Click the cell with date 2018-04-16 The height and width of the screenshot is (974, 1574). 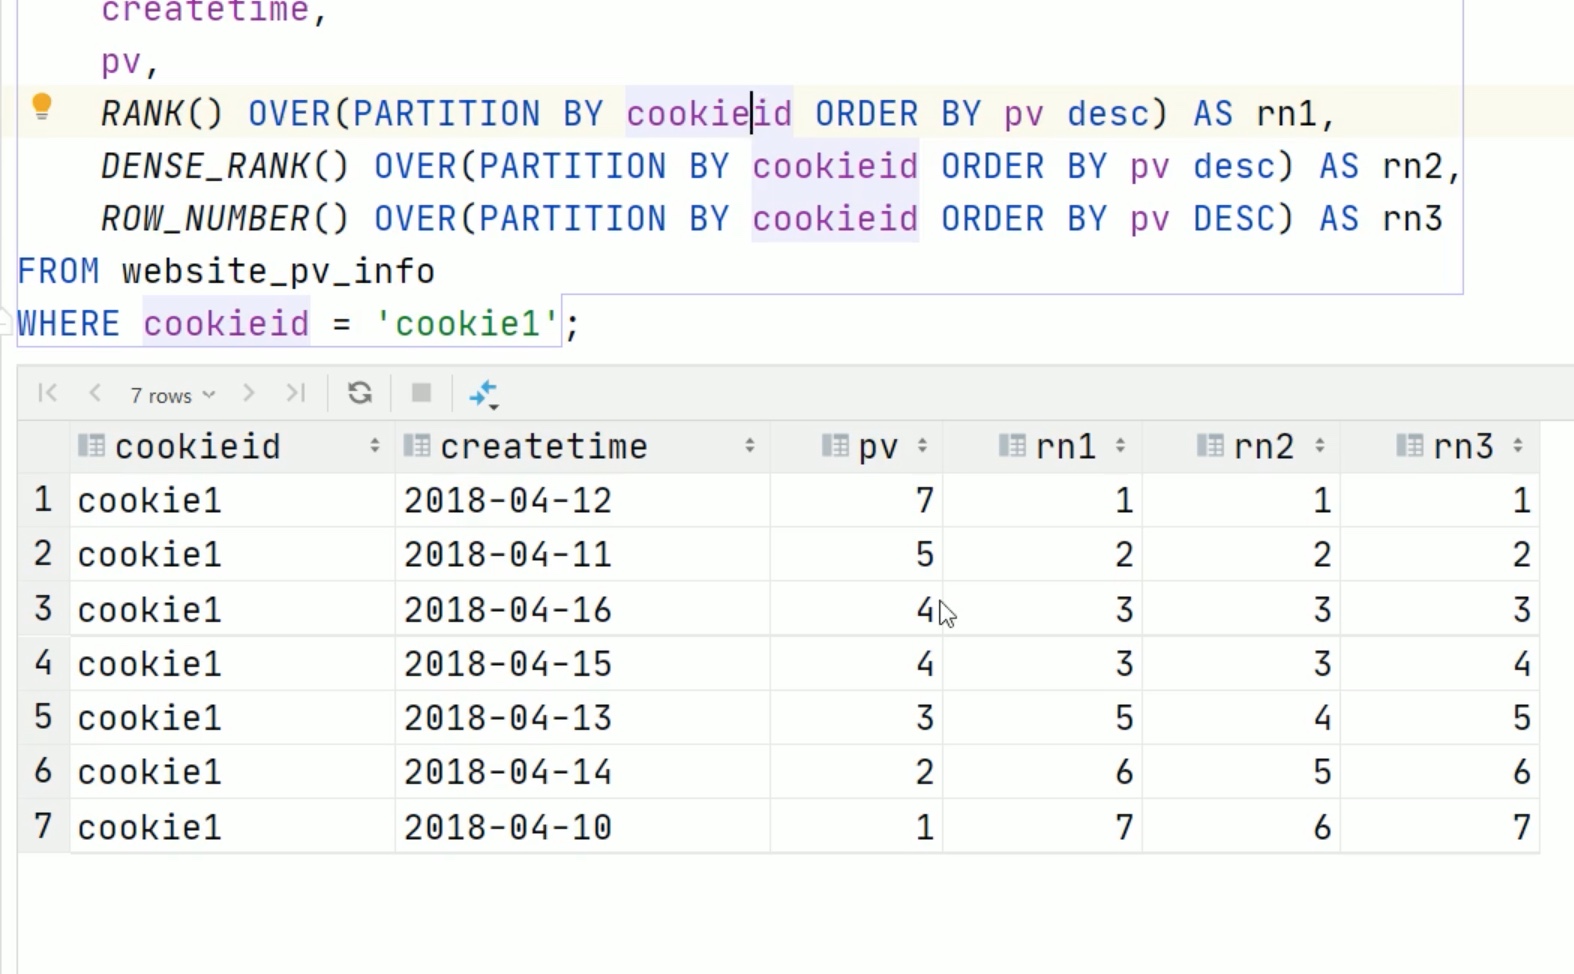(582, 609)
